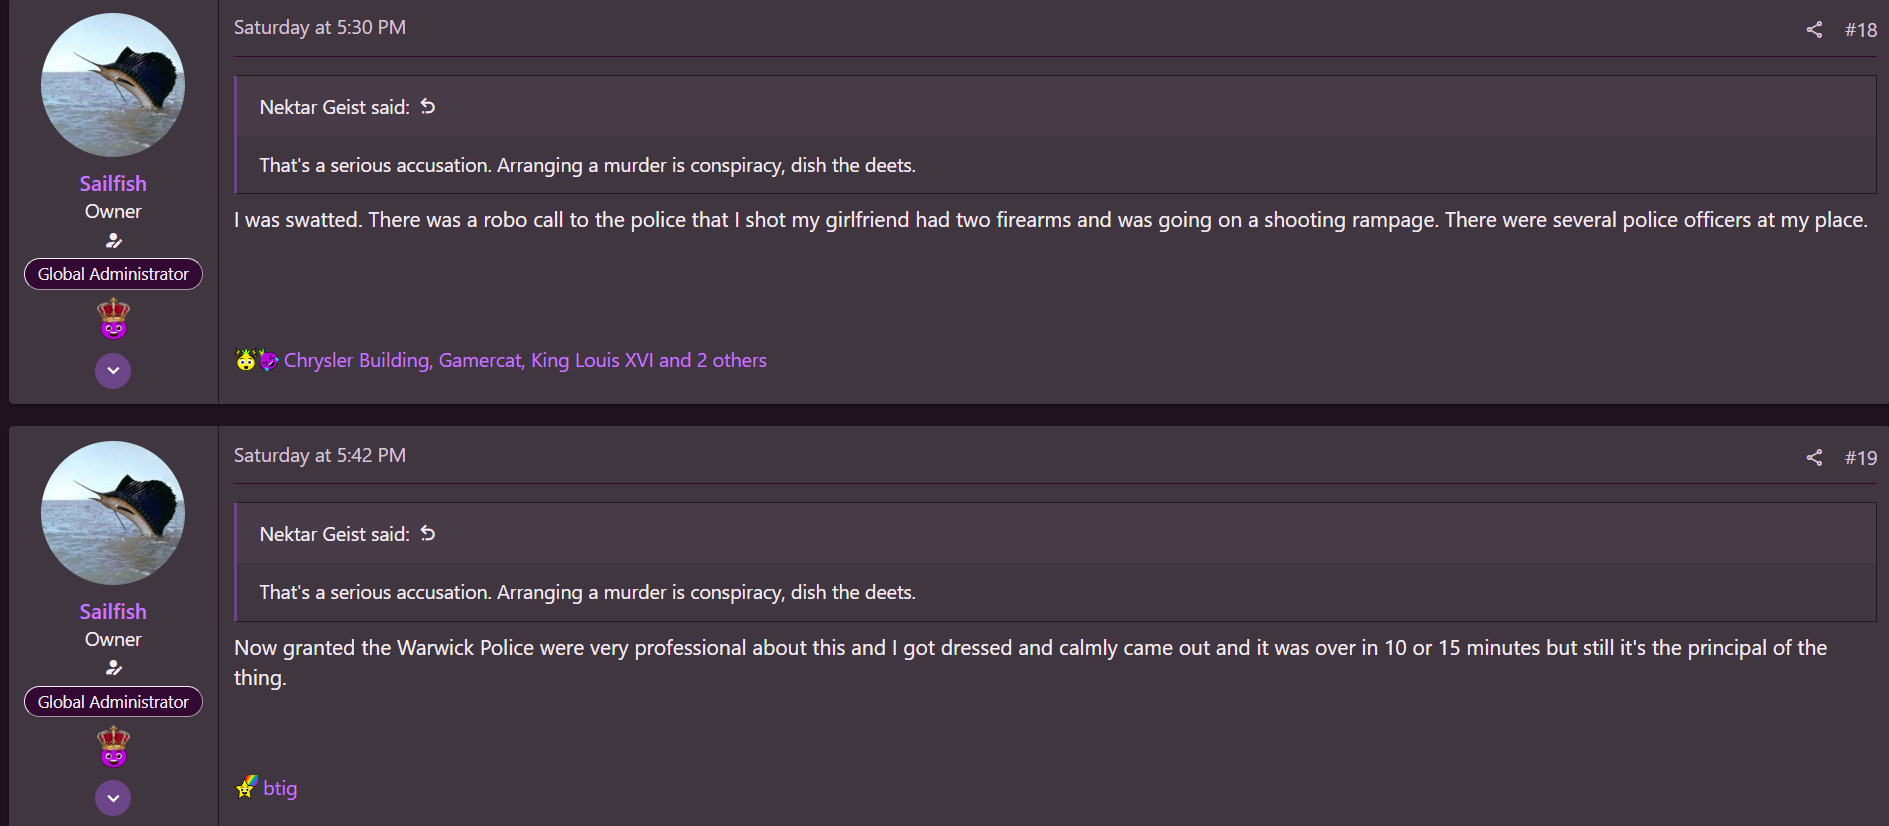Click the user-edit icon under Owner in post #19
Viewport: 1889px width, 826px height.
(113, 668)
